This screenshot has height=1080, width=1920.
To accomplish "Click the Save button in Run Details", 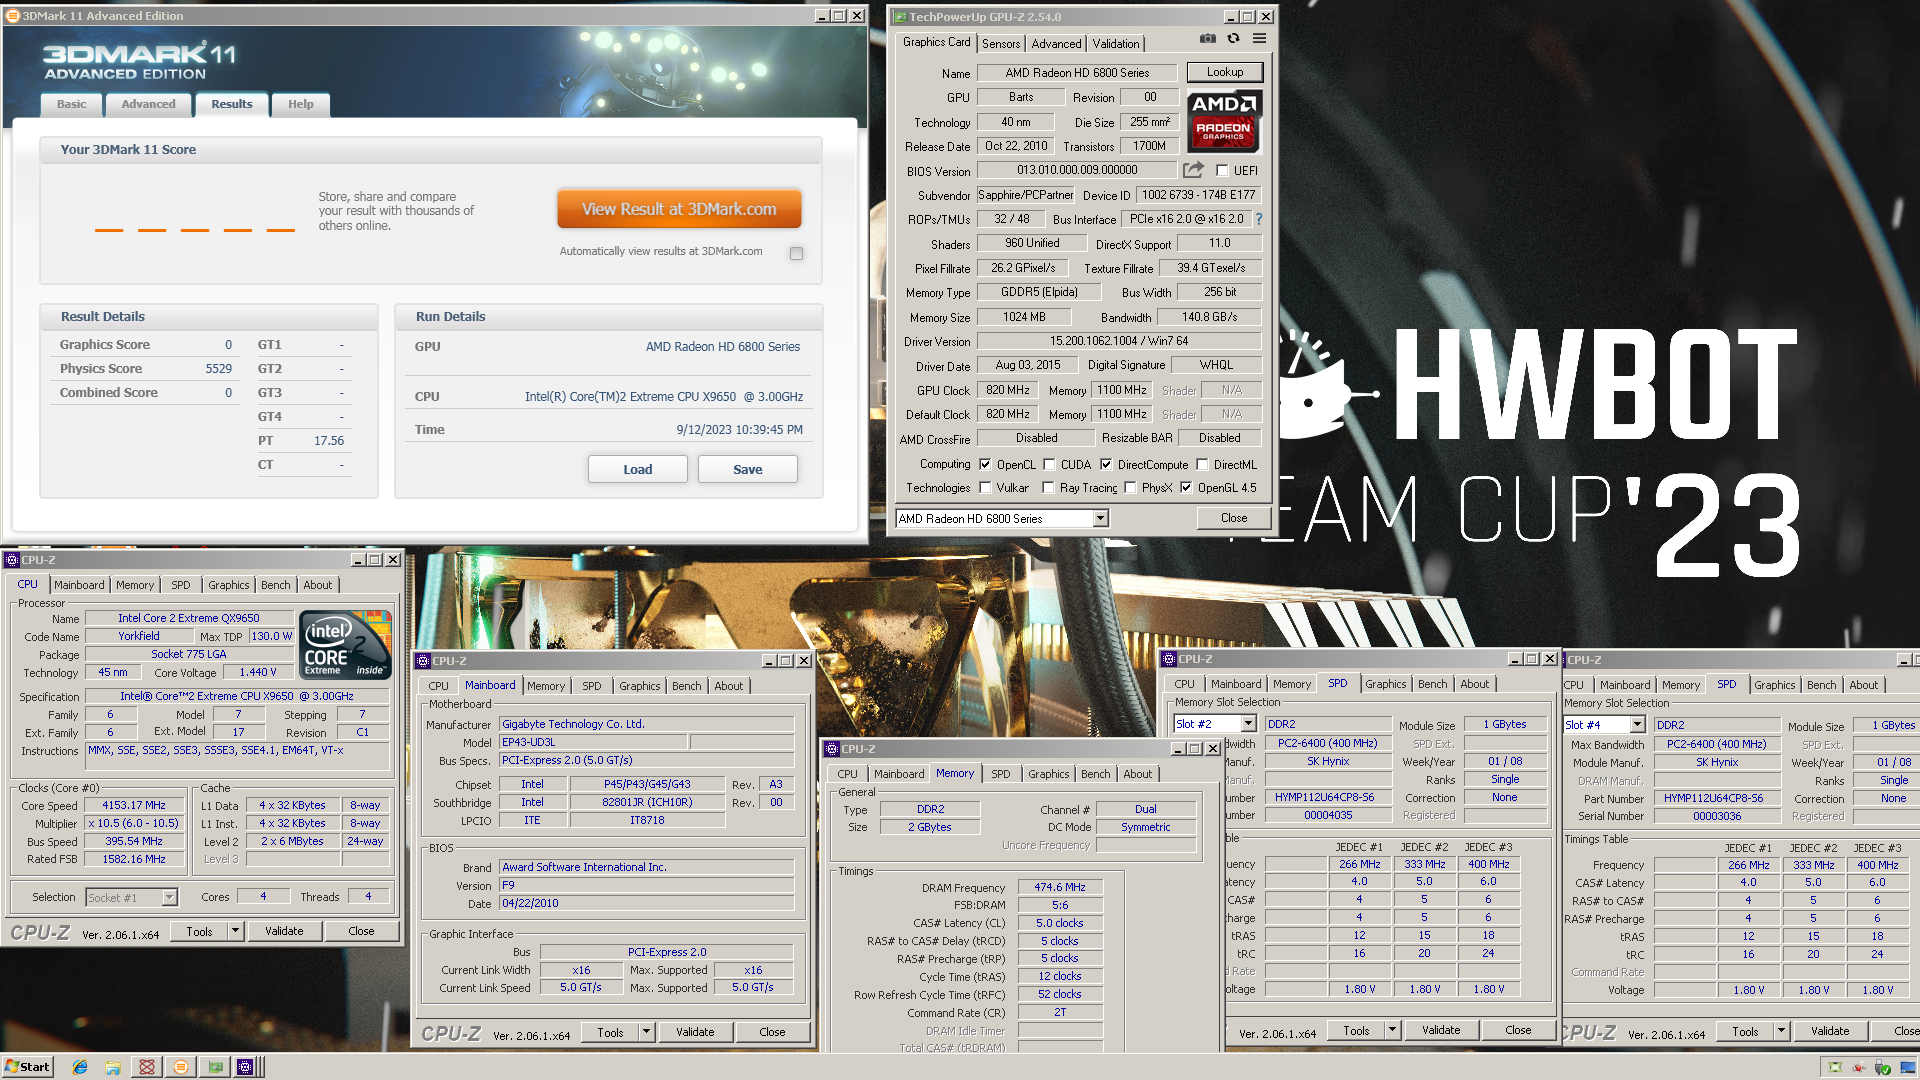I will (x=748, y=469).
